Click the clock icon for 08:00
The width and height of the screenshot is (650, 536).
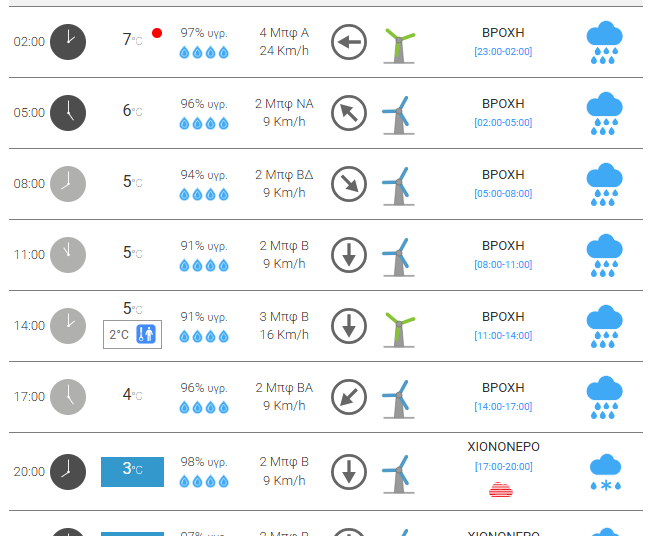(68, 184)
